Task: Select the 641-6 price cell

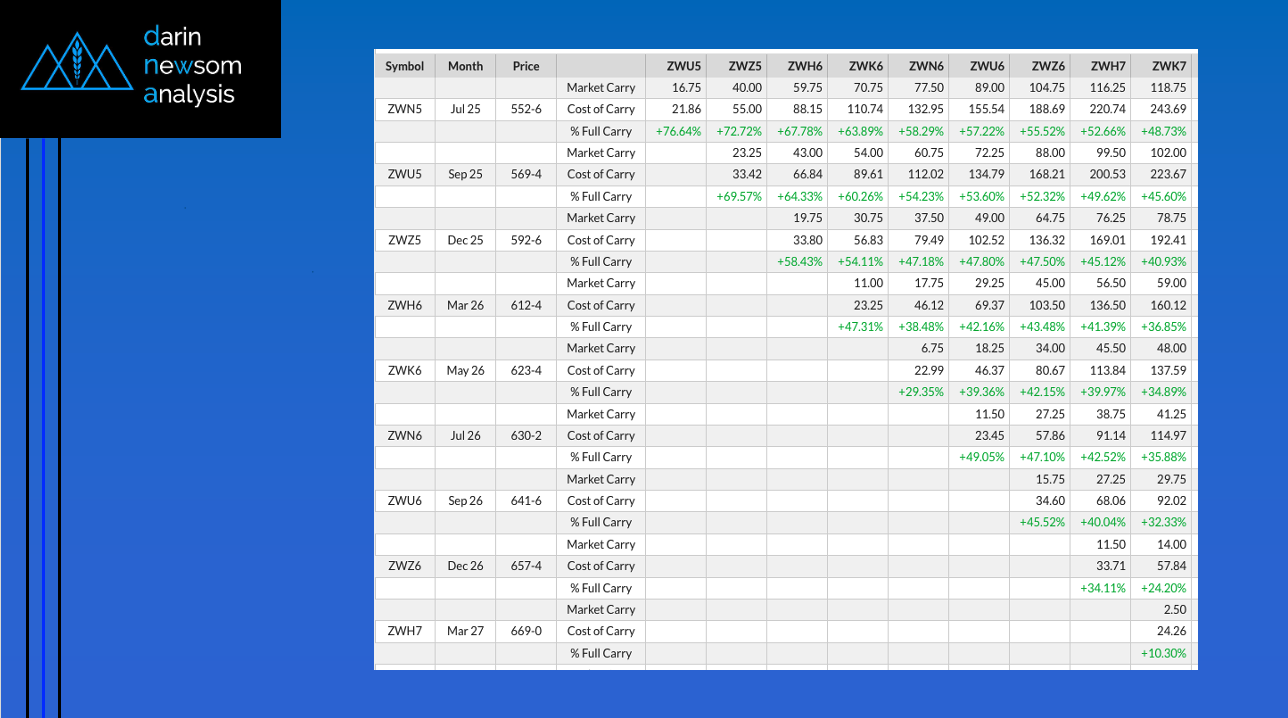Action: 526,501
